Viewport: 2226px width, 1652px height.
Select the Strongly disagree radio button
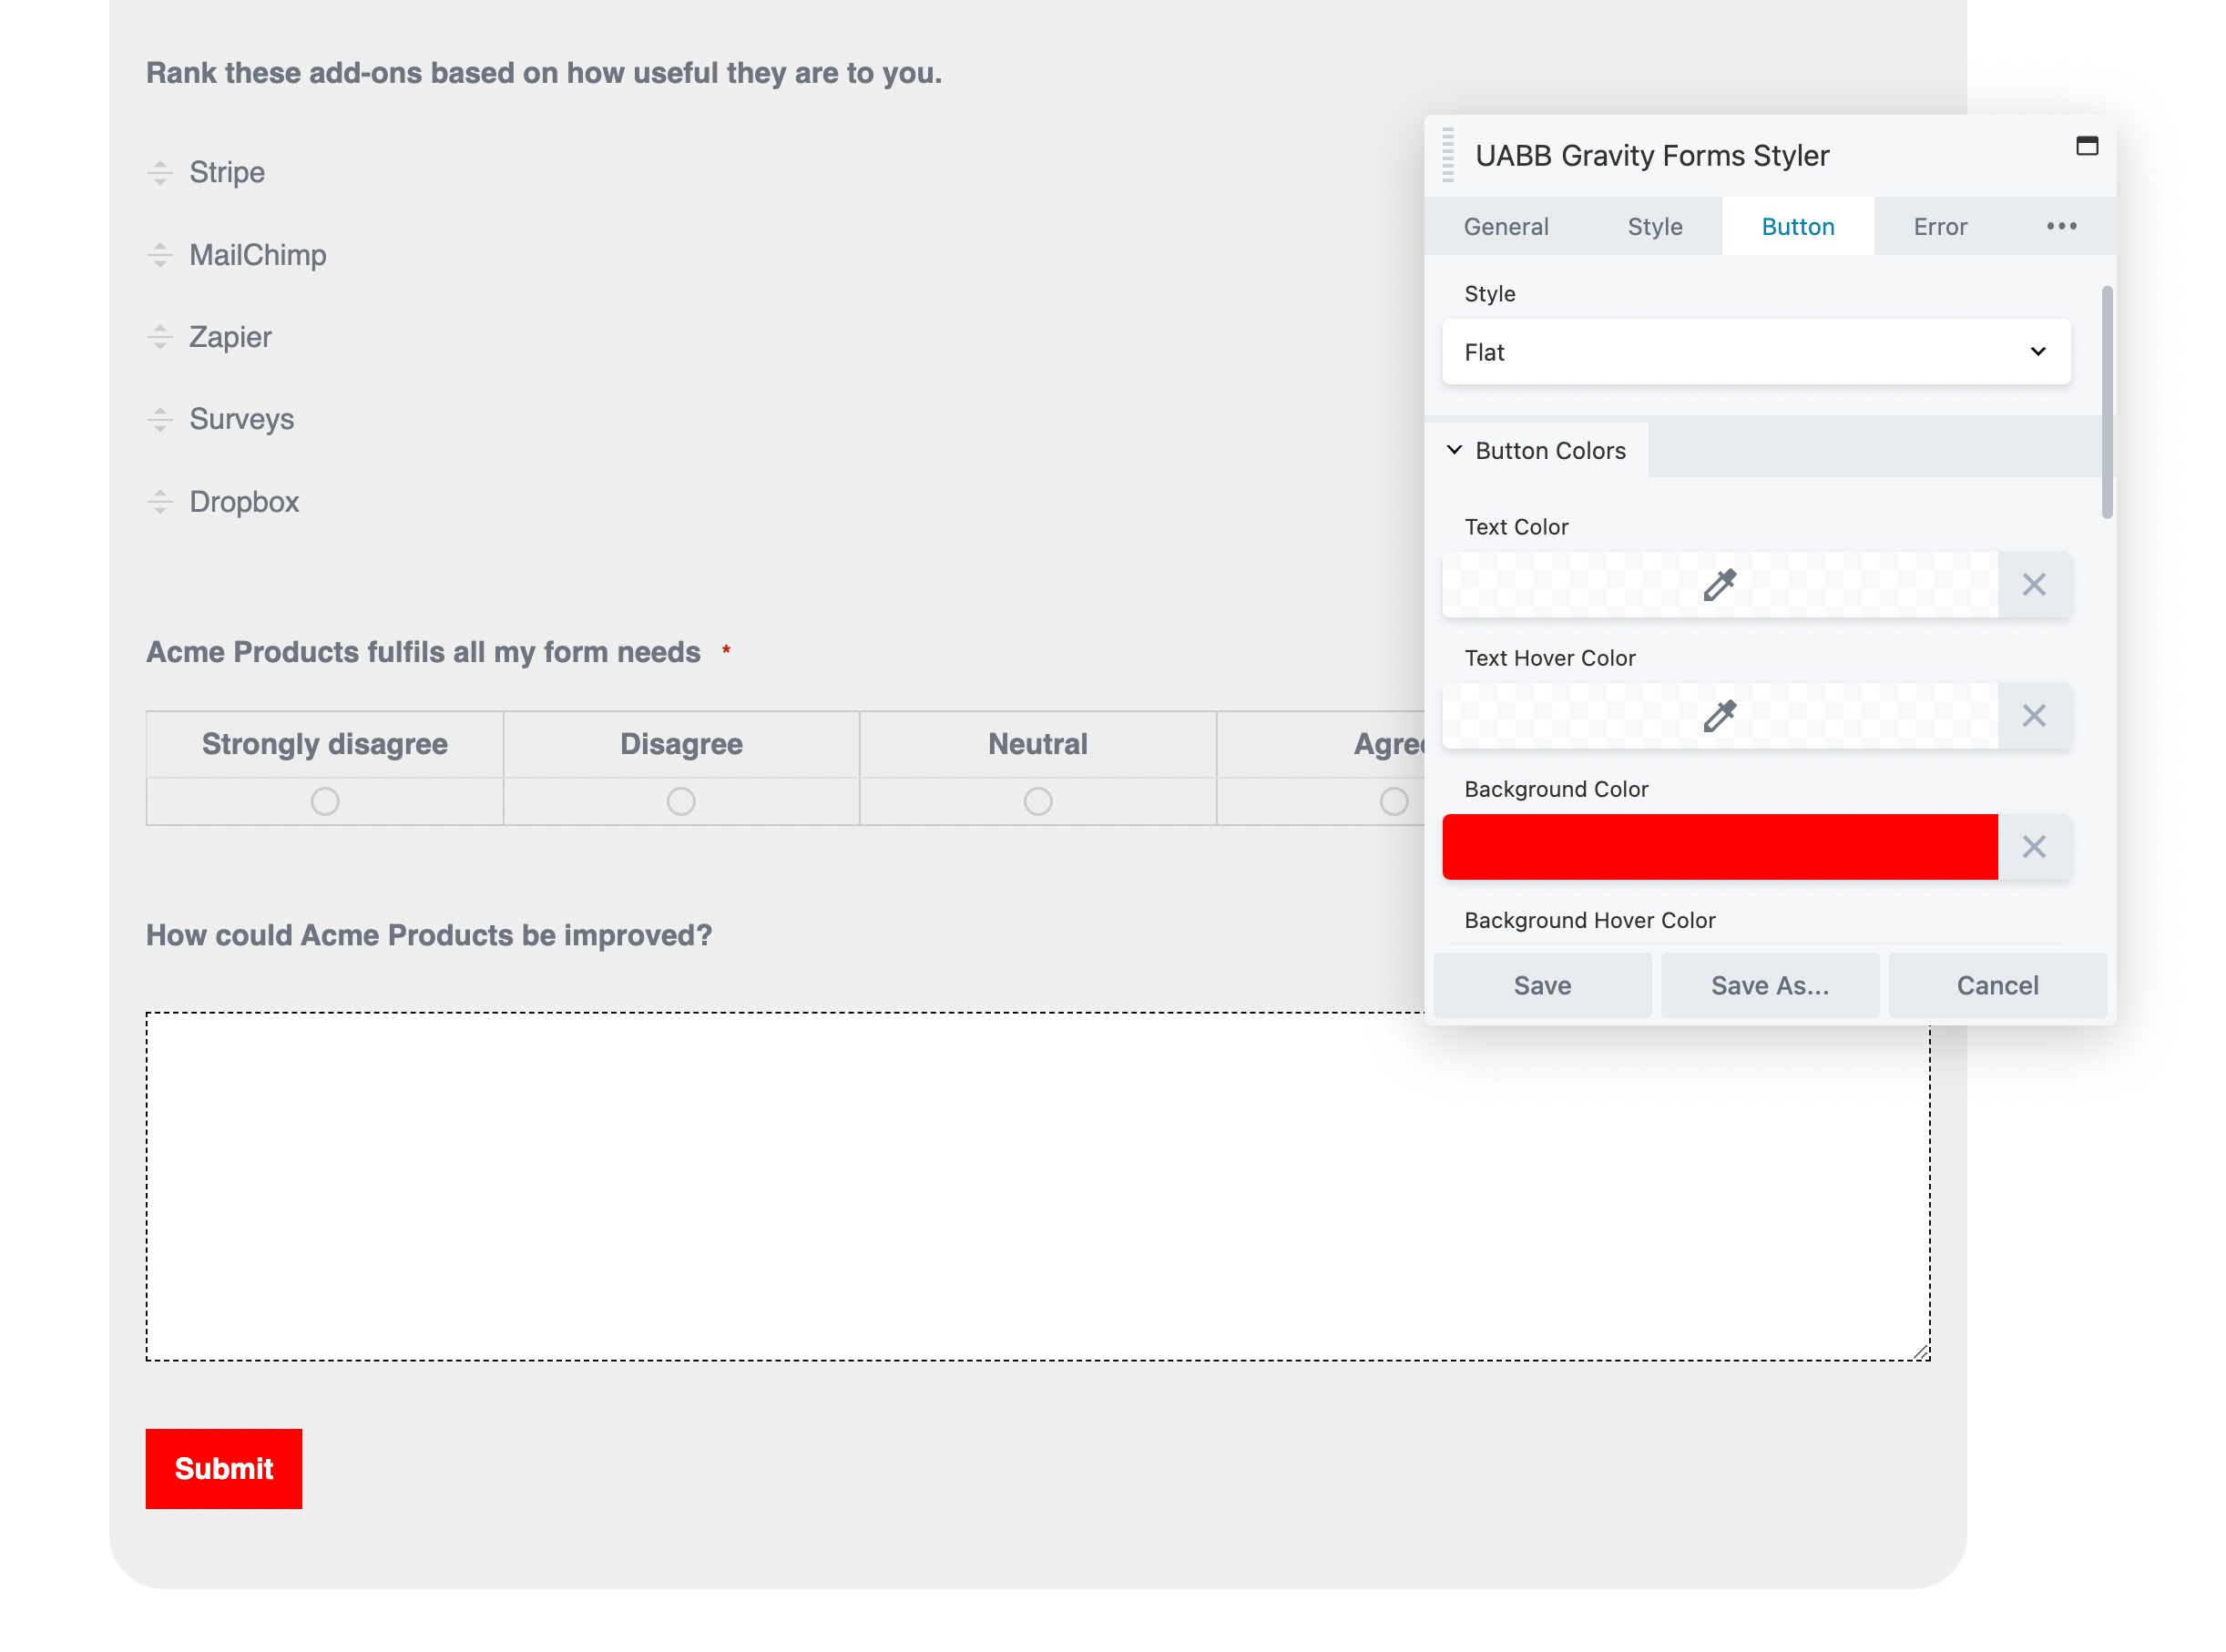(x=324, y=801)
